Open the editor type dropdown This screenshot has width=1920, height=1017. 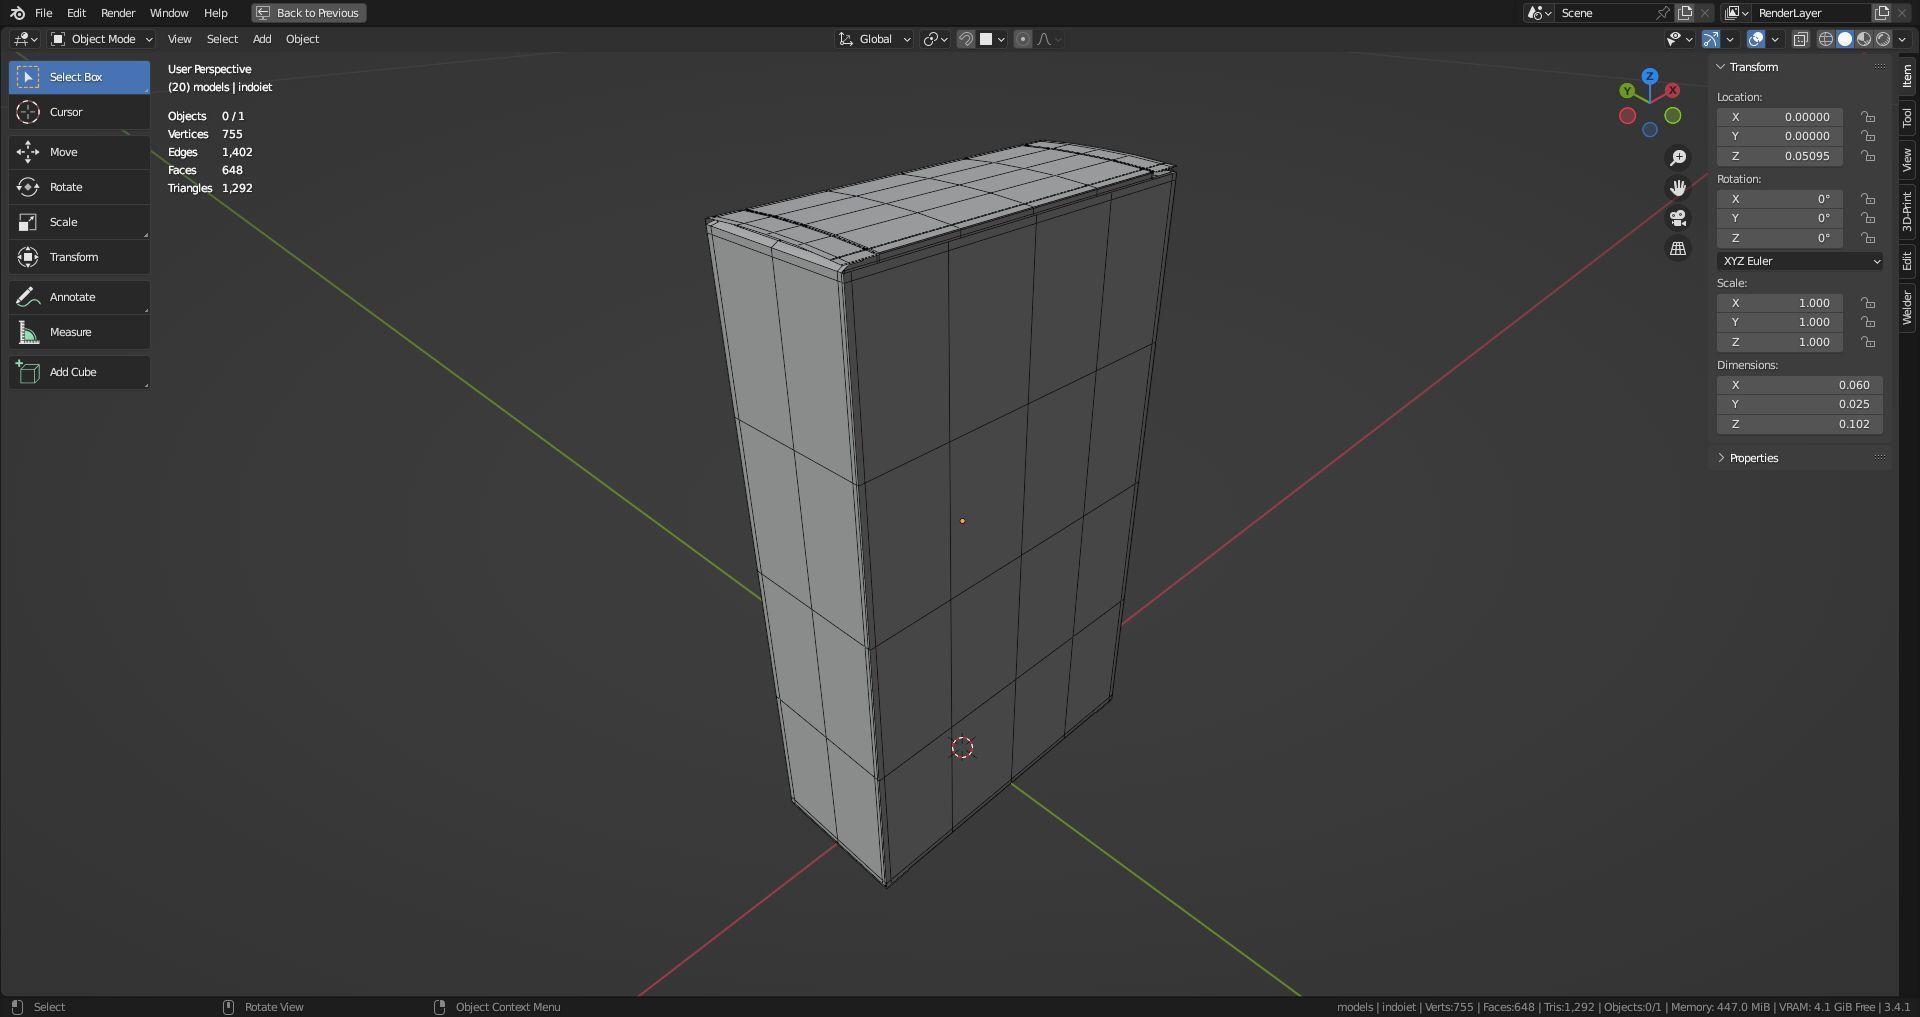tap(26, 39)
